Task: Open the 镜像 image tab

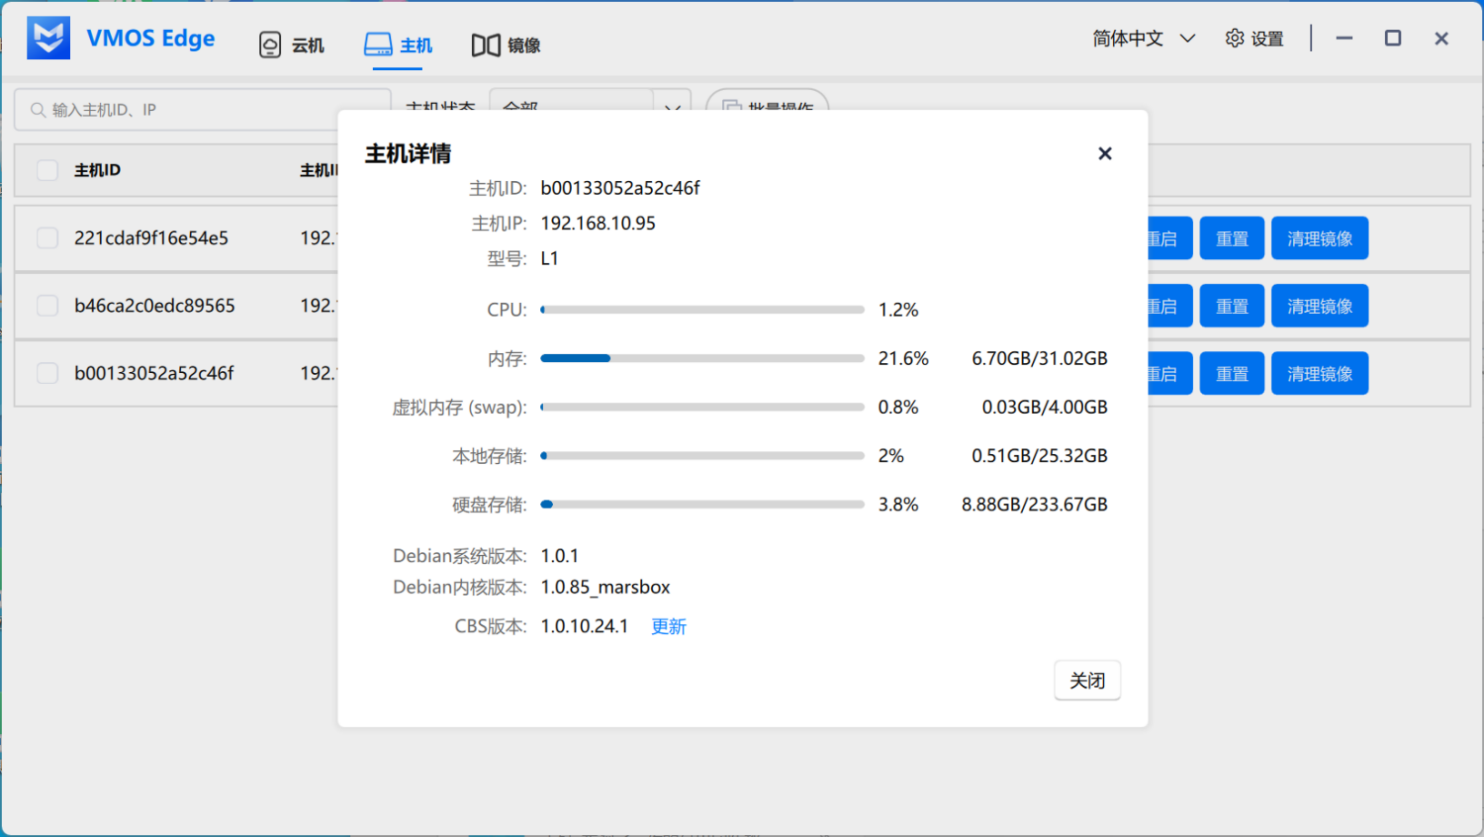Action: (x=506, y=45)
